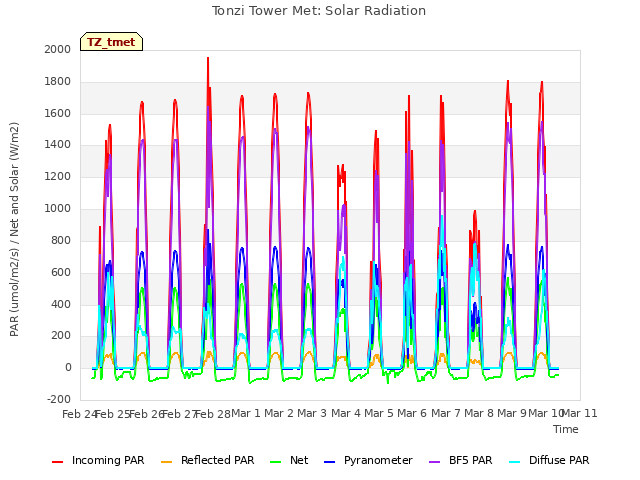Image resolution: width=640 pixels, height=480 pixels.
Task: Click the x-axis title 'Time'
Action: pos(566,429)
